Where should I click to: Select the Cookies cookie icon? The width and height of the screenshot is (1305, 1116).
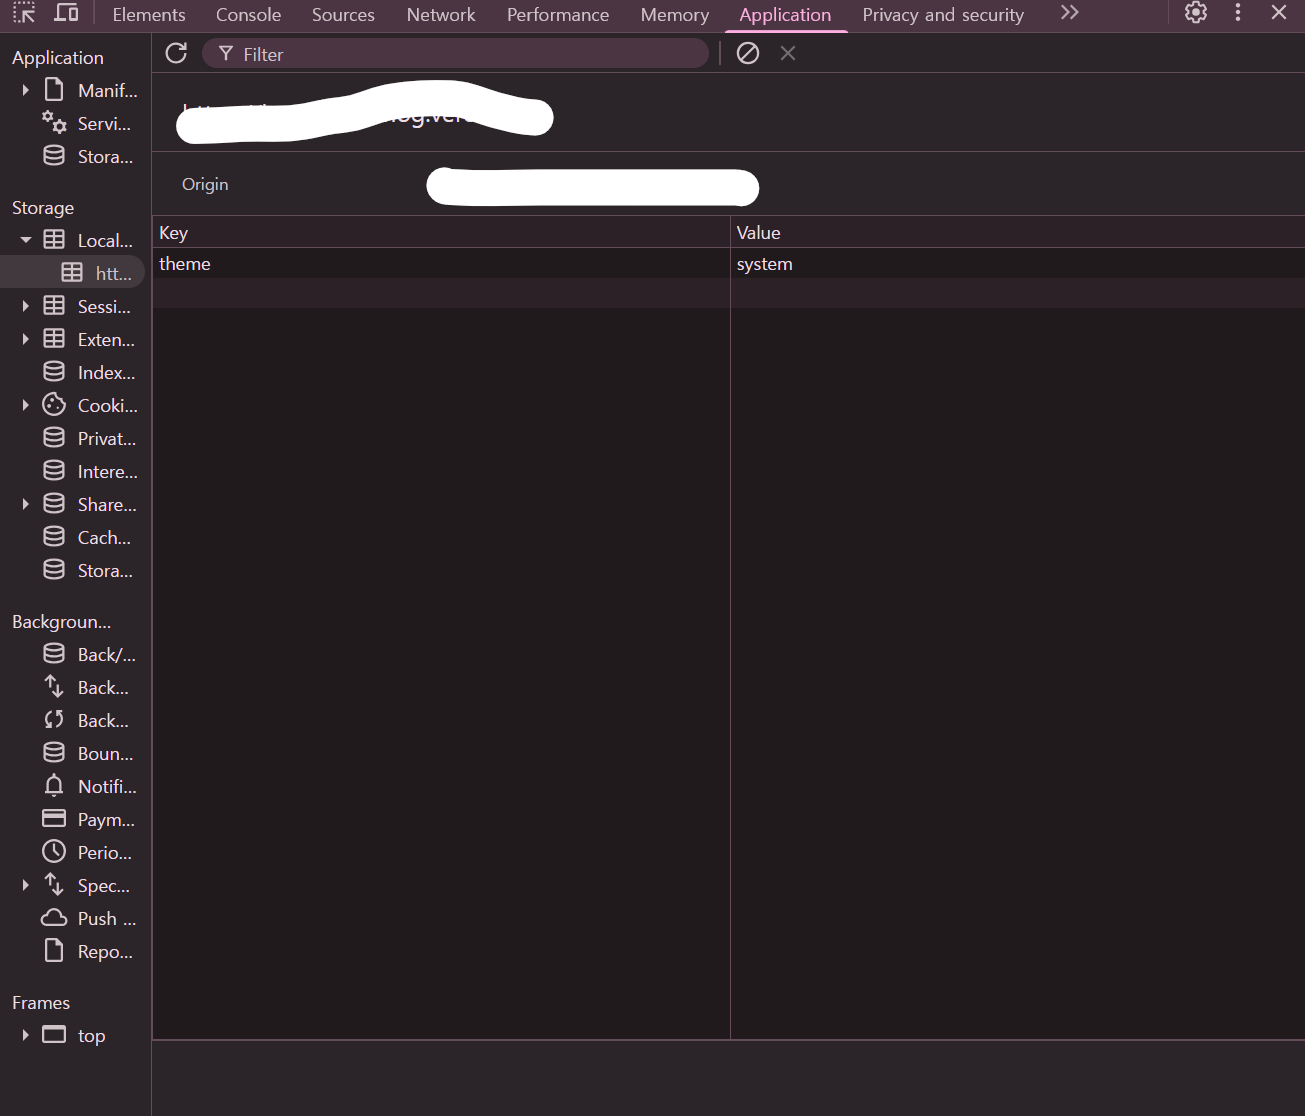pyautogui.click(x=54, y=405)
